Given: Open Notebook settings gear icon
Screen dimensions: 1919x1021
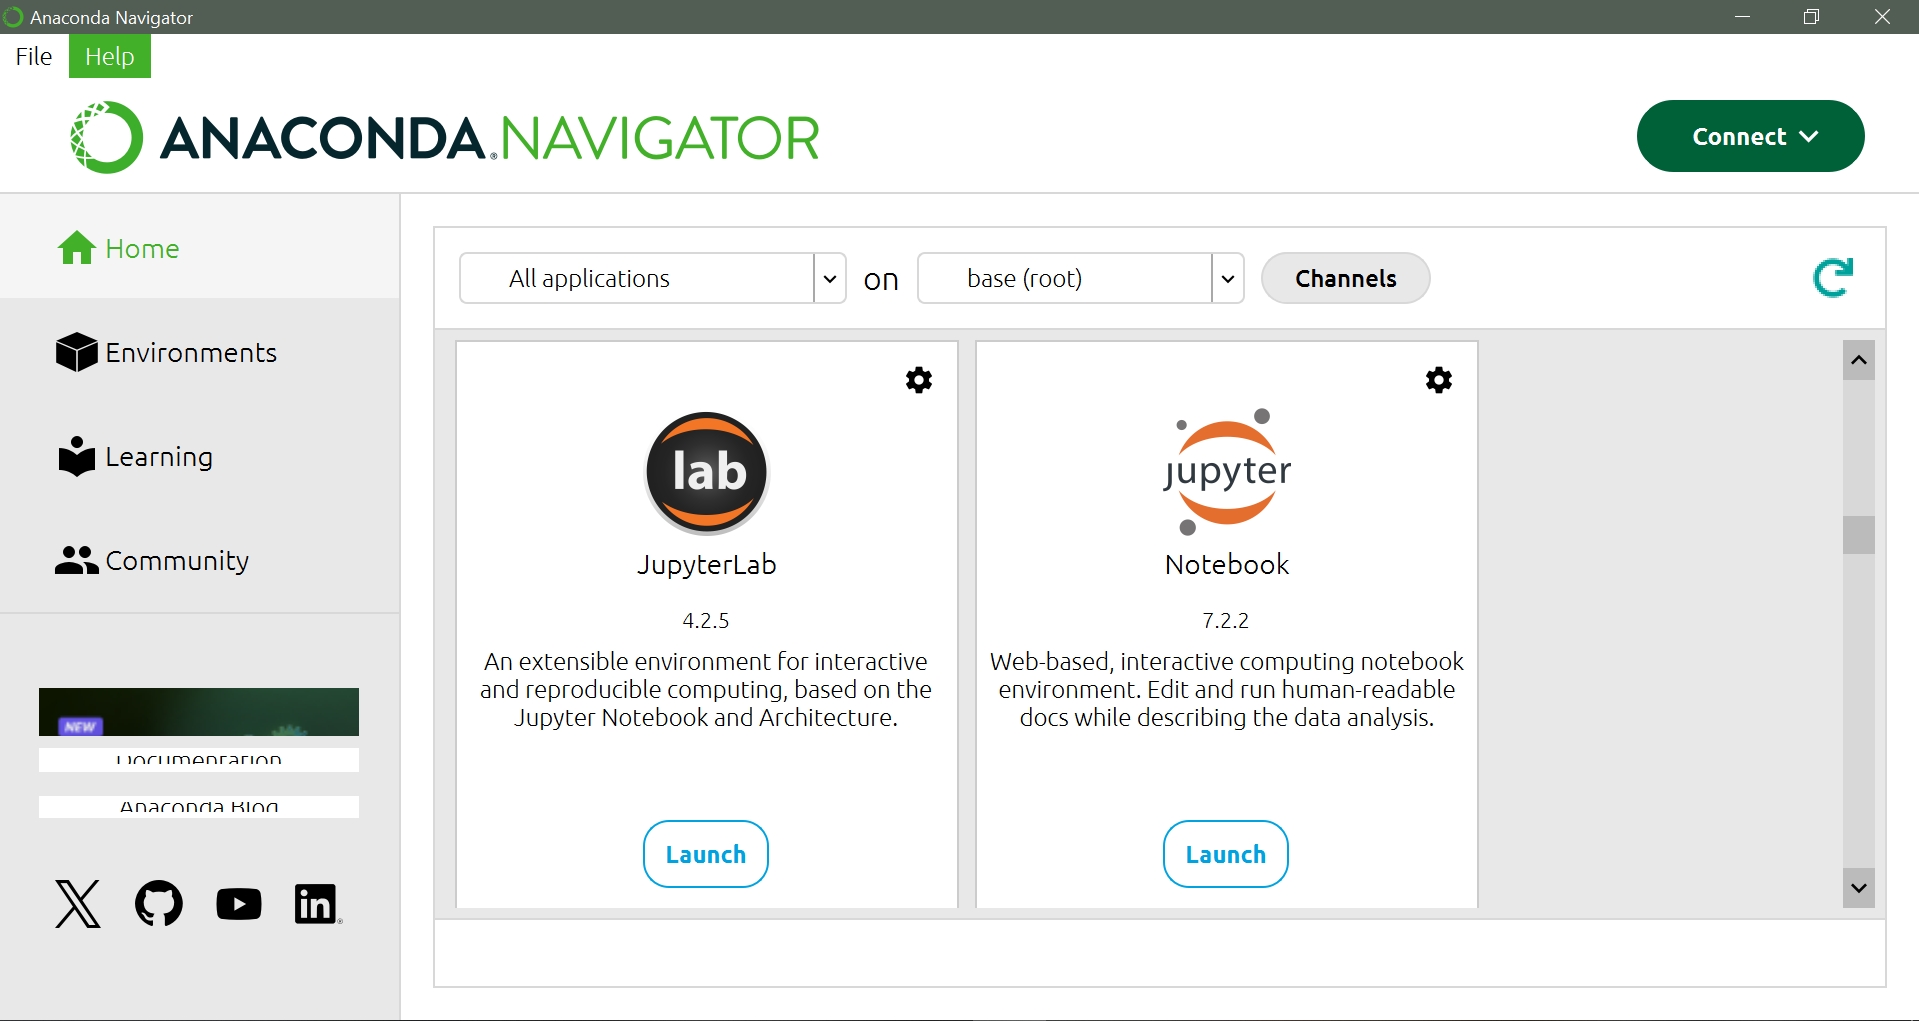Looking at the screenshot, I should point(1438,380).
